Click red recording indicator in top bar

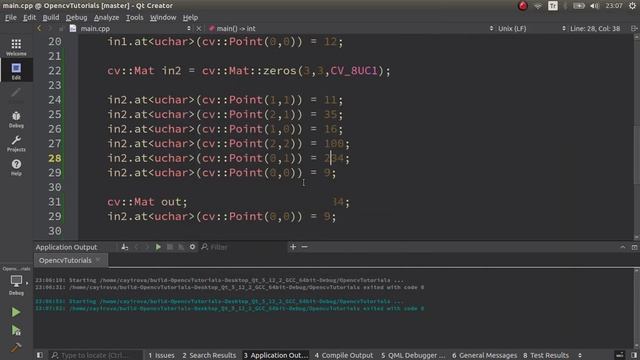pos(522,6)
